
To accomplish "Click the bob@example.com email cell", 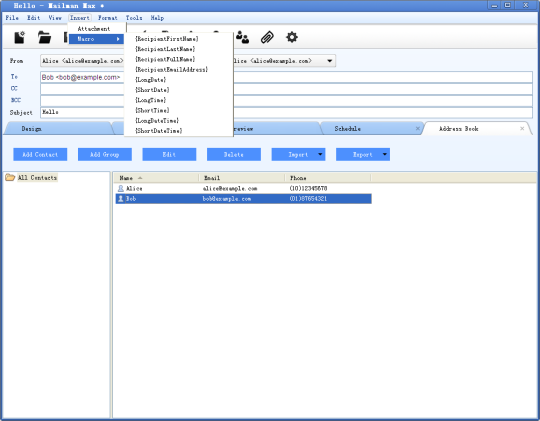I will (227, 199).
